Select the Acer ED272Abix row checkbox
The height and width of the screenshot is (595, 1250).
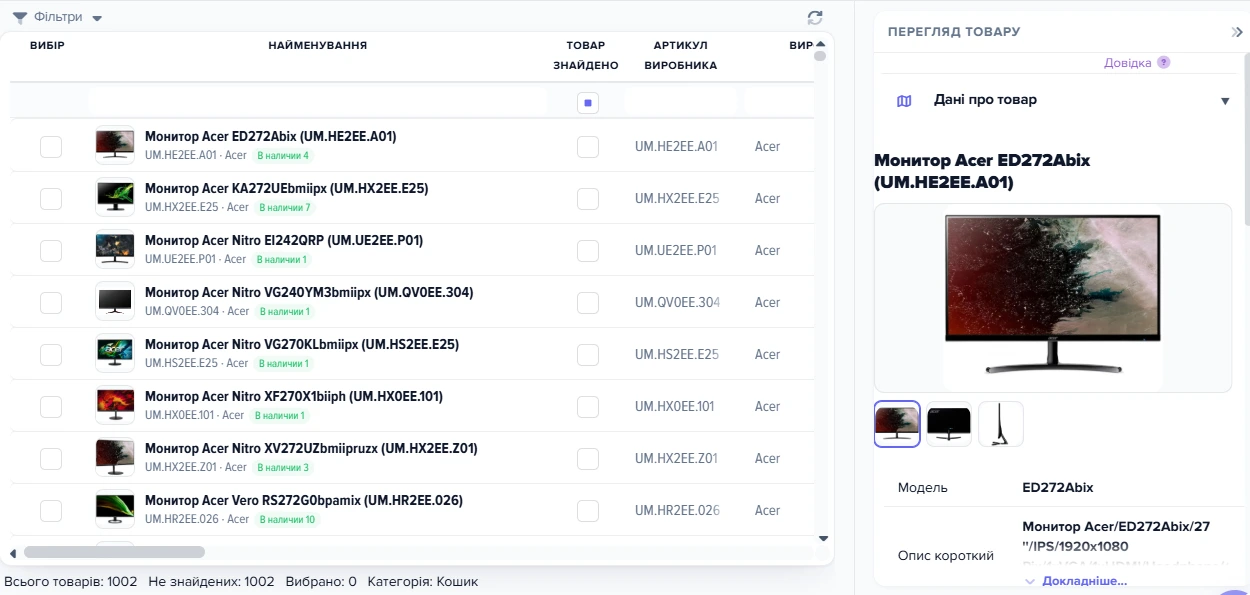pyautogui.click(x=51, y=147)
